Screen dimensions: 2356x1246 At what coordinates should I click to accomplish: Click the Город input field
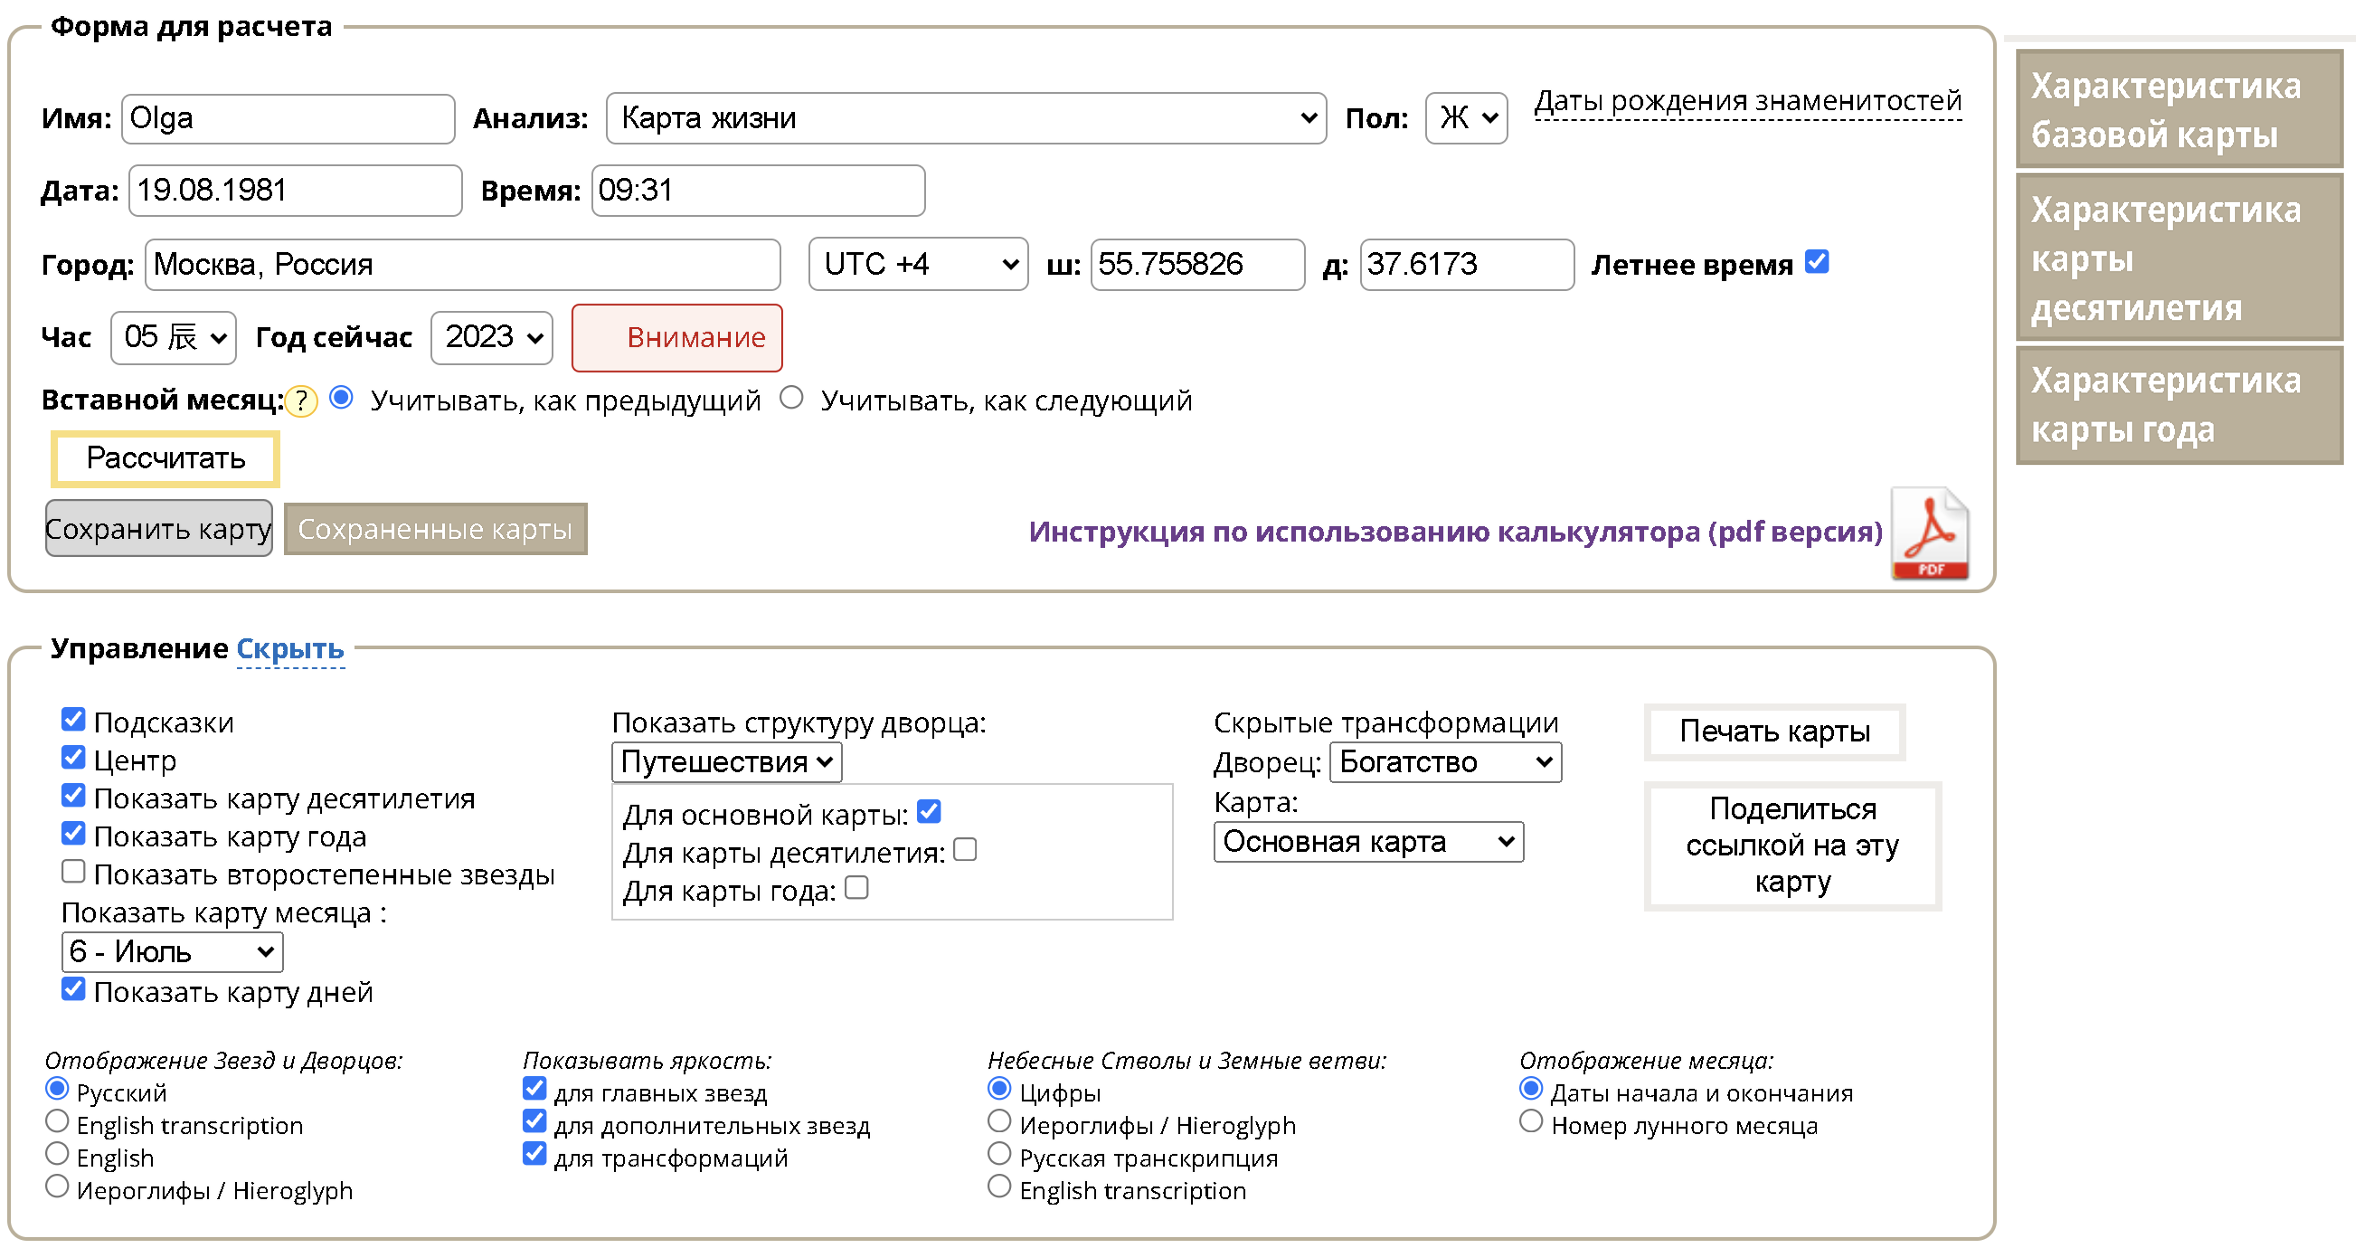[462, 264]
